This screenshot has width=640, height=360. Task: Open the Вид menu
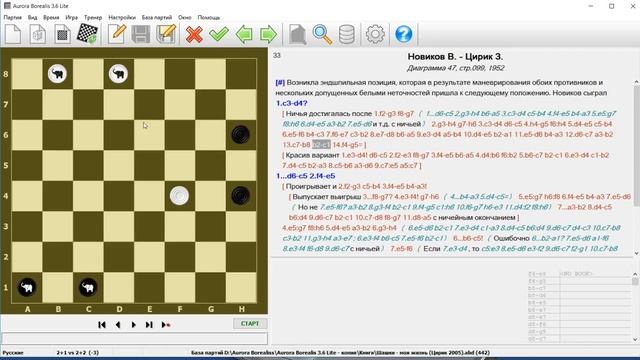[32, 18]
